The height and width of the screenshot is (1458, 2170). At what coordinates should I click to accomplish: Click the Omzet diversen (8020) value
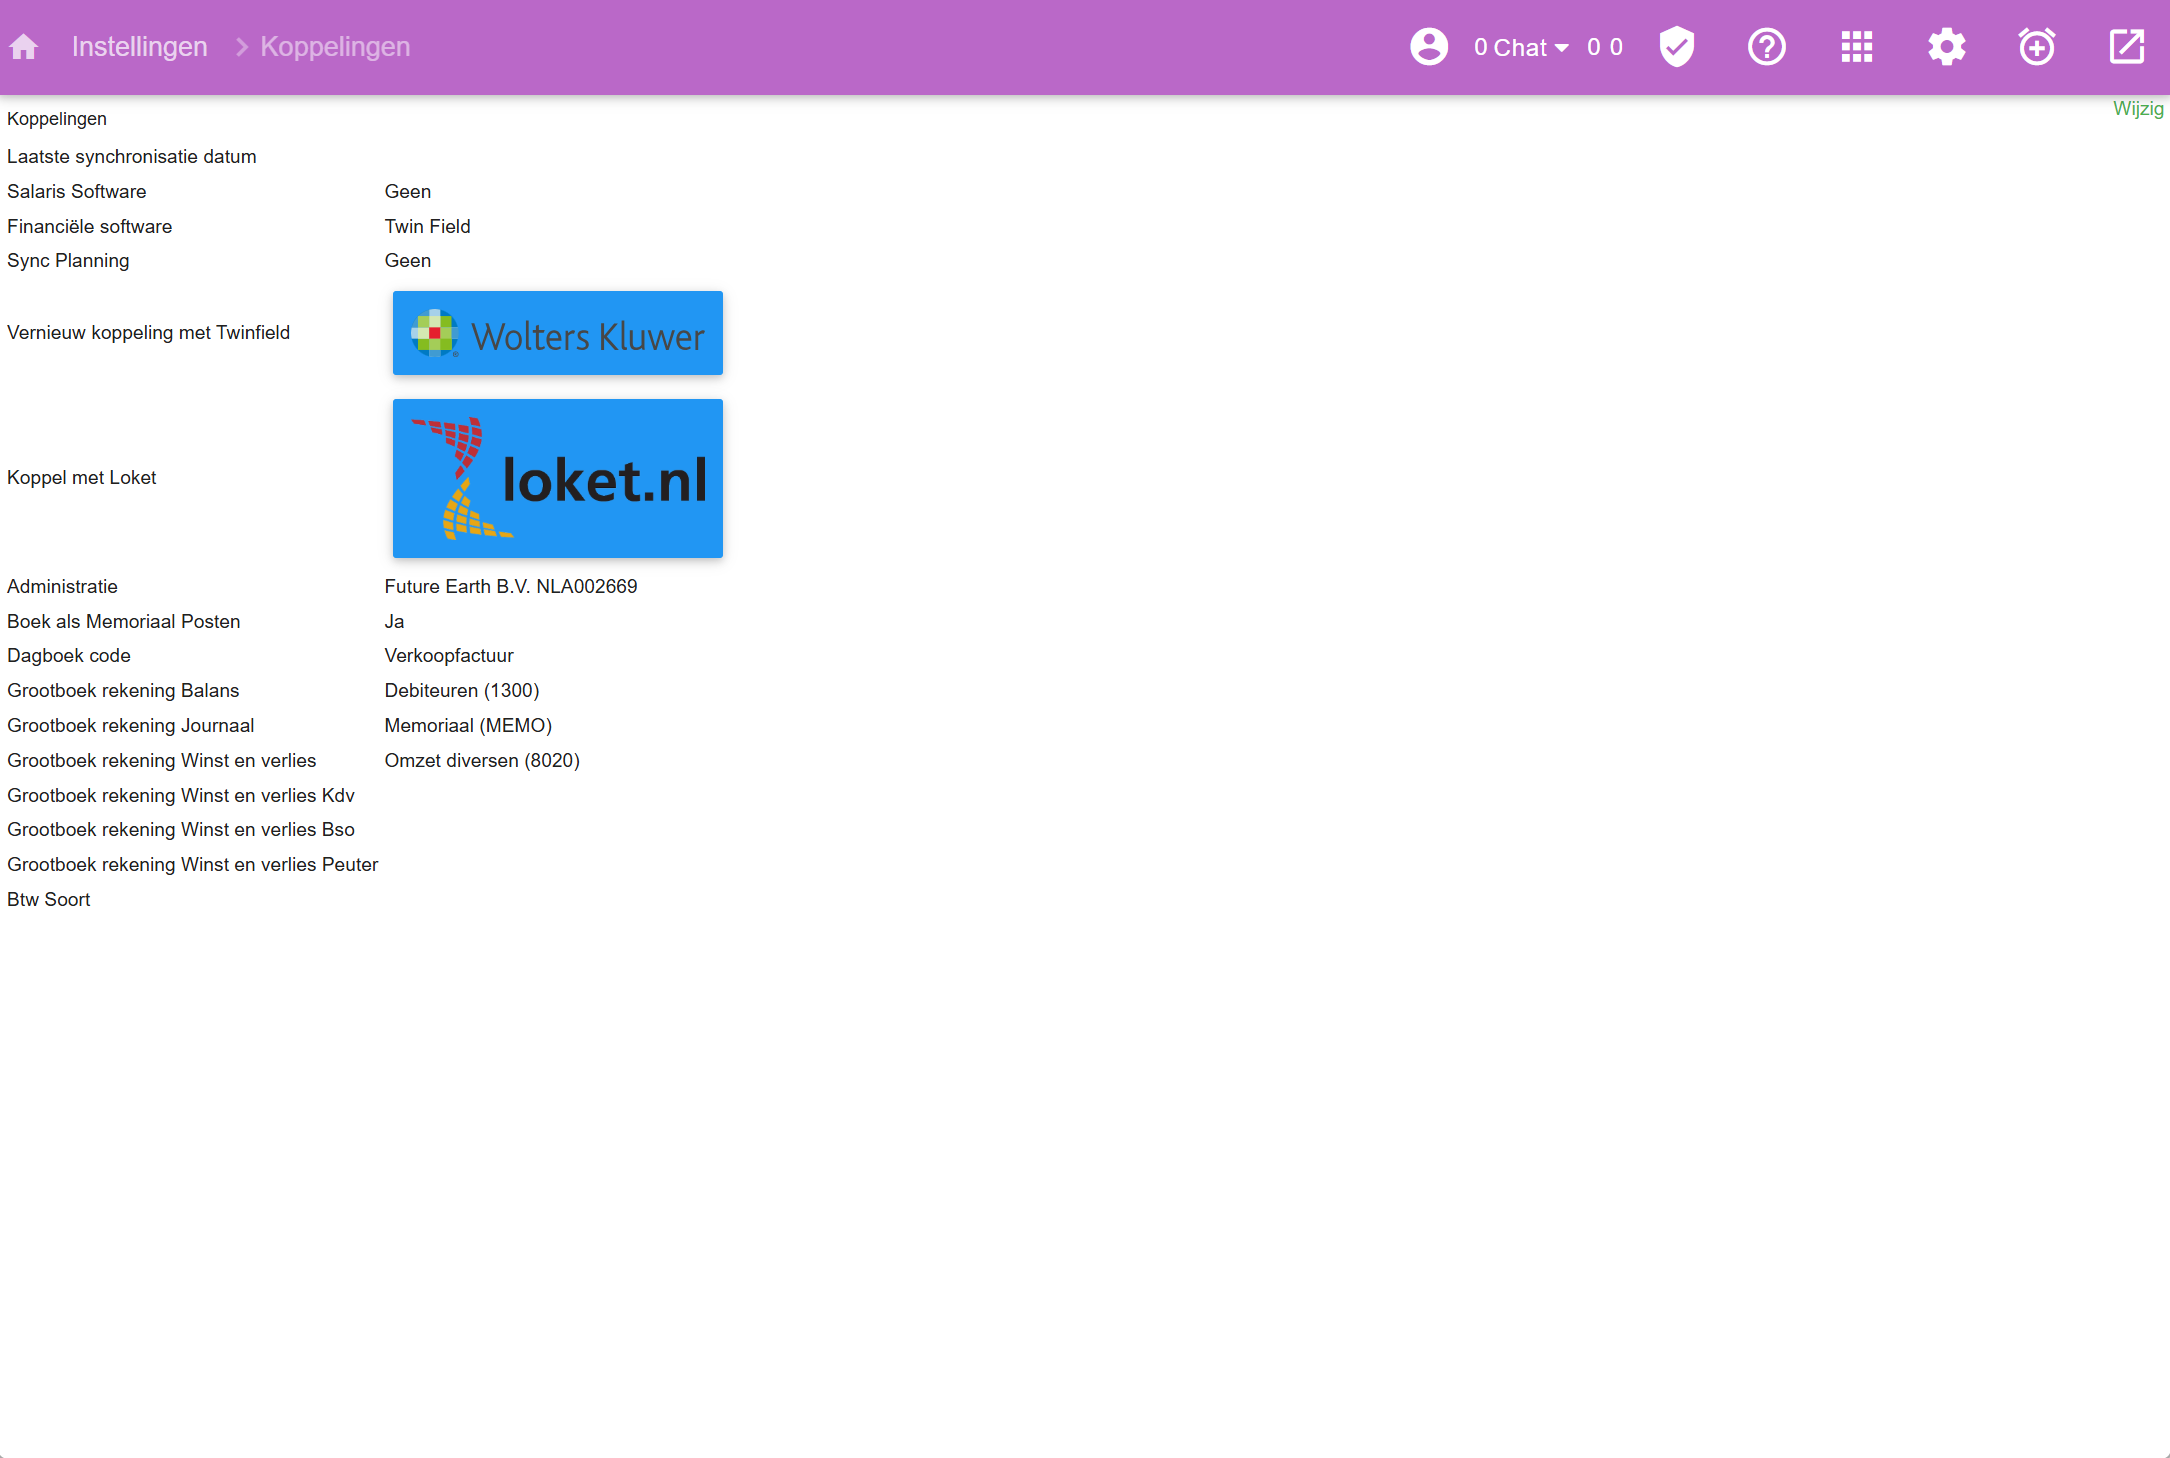[x=482, y=760]
